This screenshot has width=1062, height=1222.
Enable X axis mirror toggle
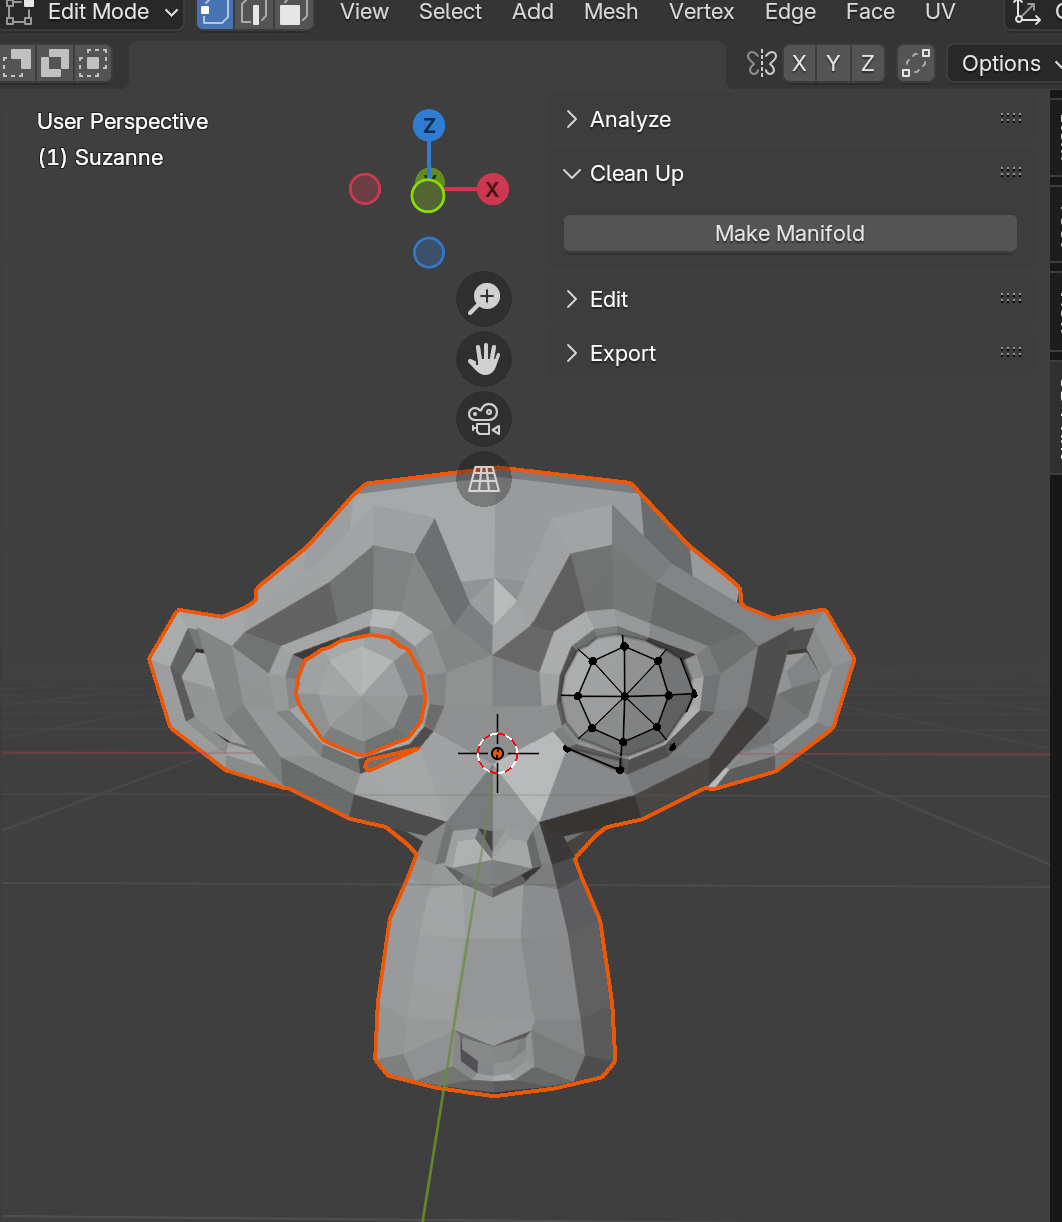799,64
